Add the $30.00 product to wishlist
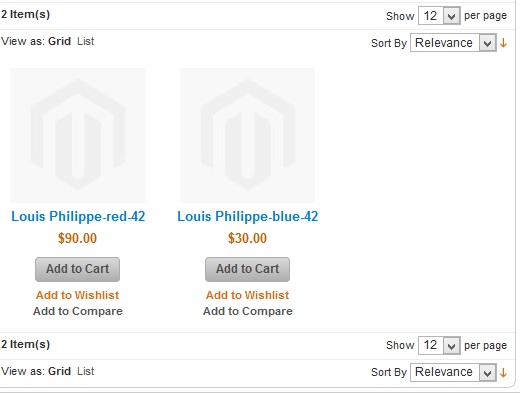The image size is (520, 393). [247, 295]
